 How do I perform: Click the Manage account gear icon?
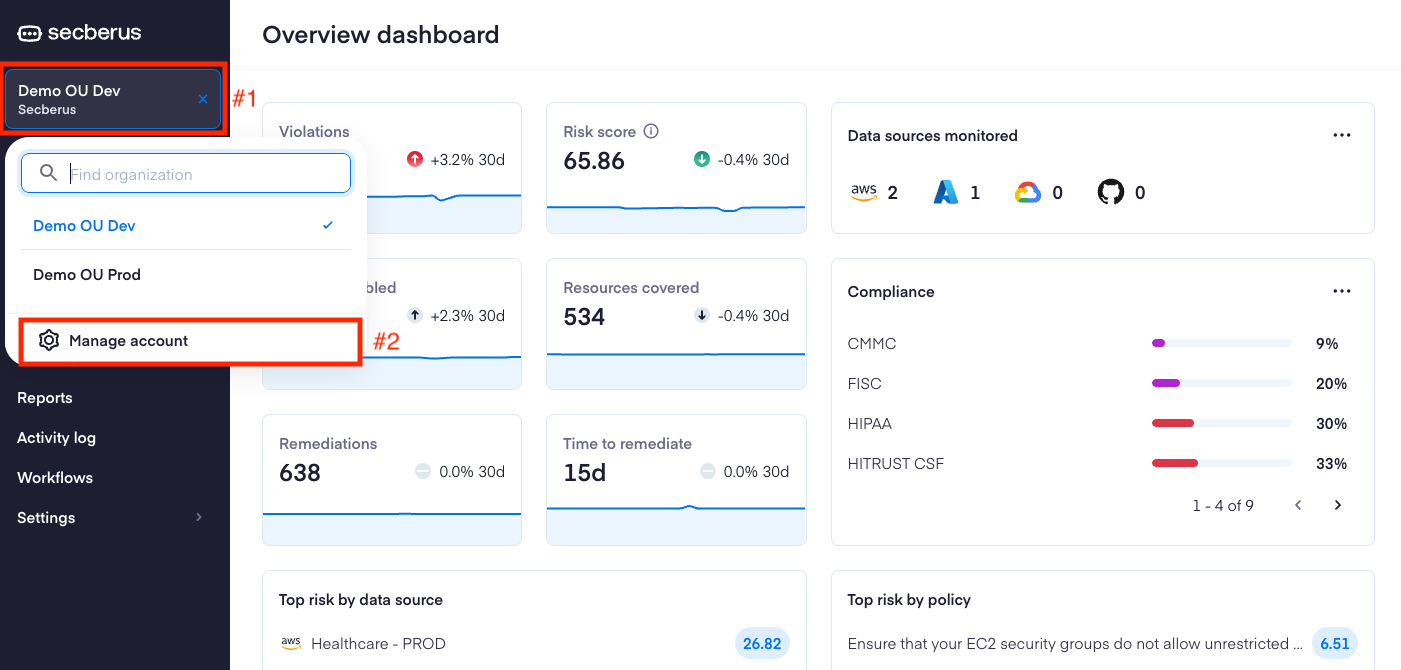49,341
